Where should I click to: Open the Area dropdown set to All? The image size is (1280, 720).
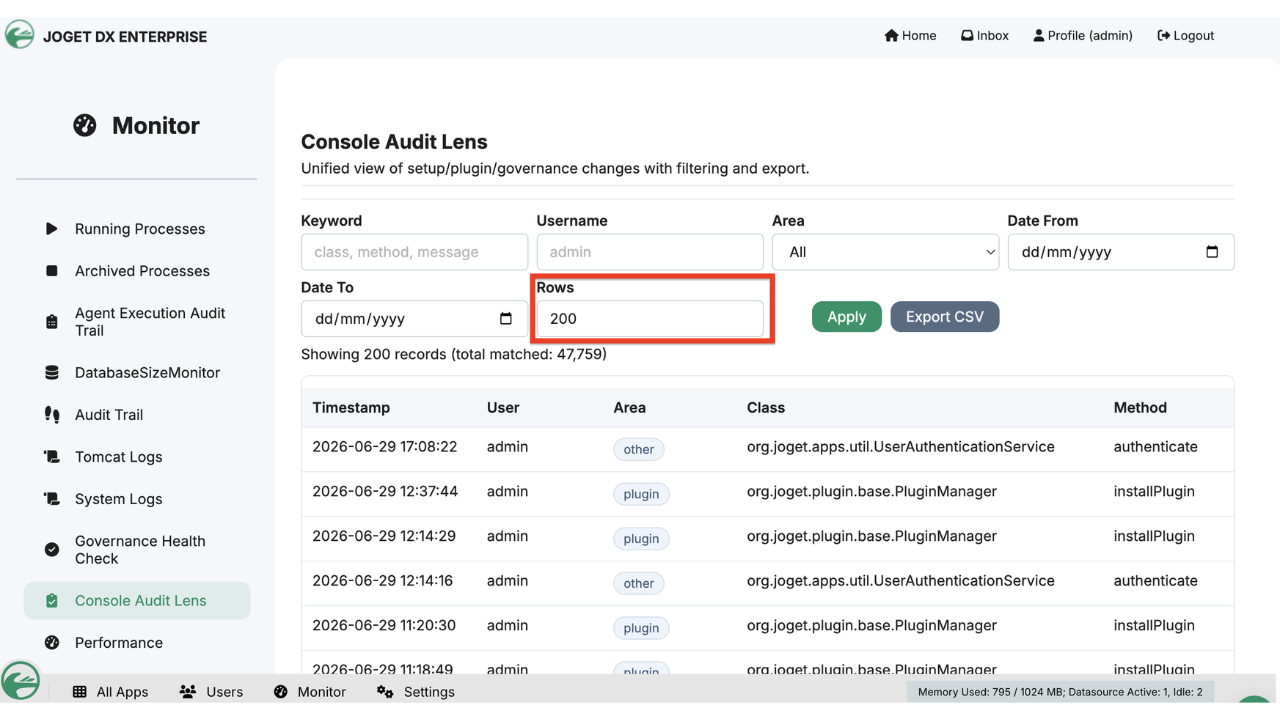(x=885, y=252)
